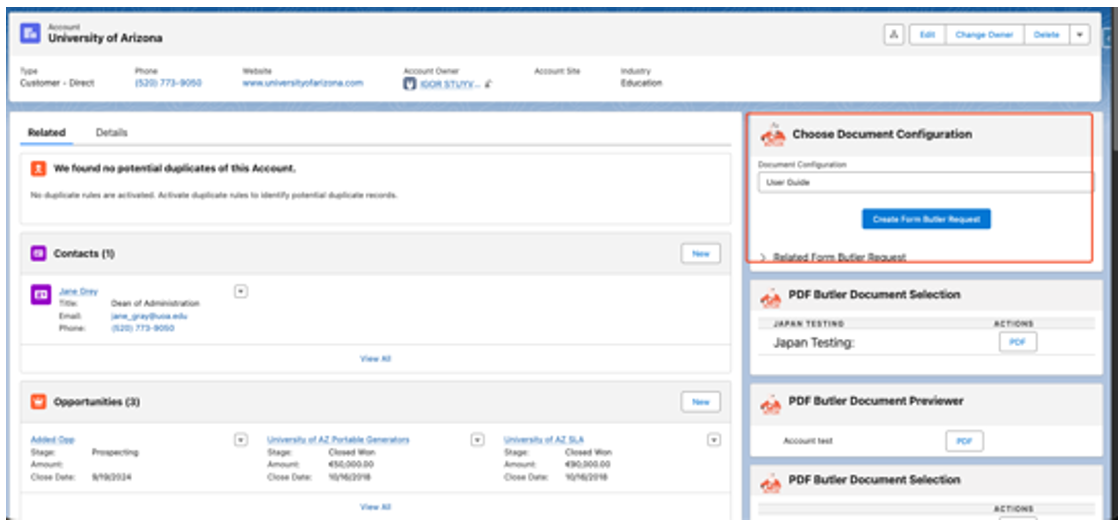
Task: Click the duplicate warning icon
Action: click(38, 168)
